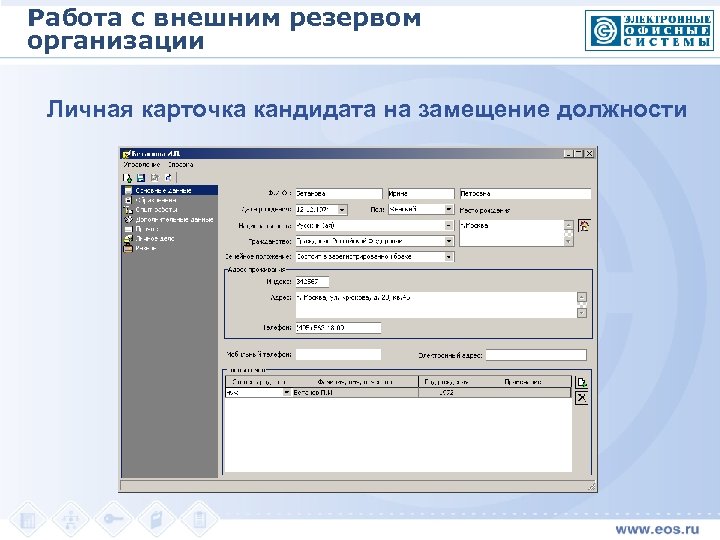
Task: Select Дополнительные данные in the sidebar
Action: tap(174, 219)
